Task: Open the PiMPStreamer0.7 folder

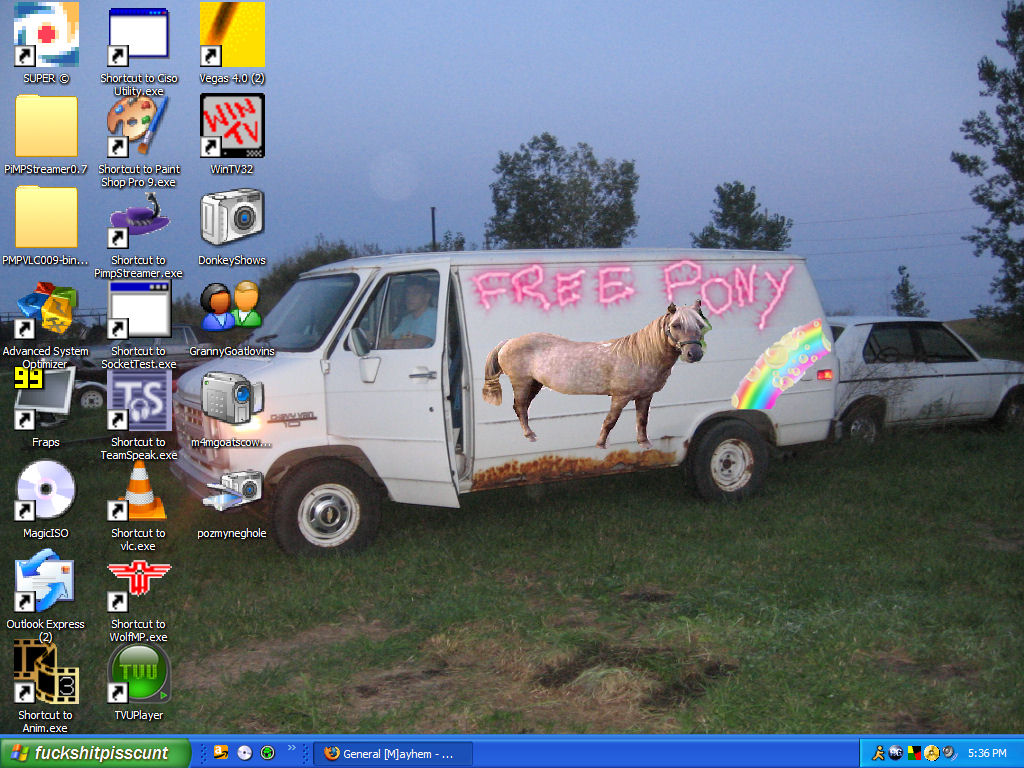Action: tap(46, 125)
